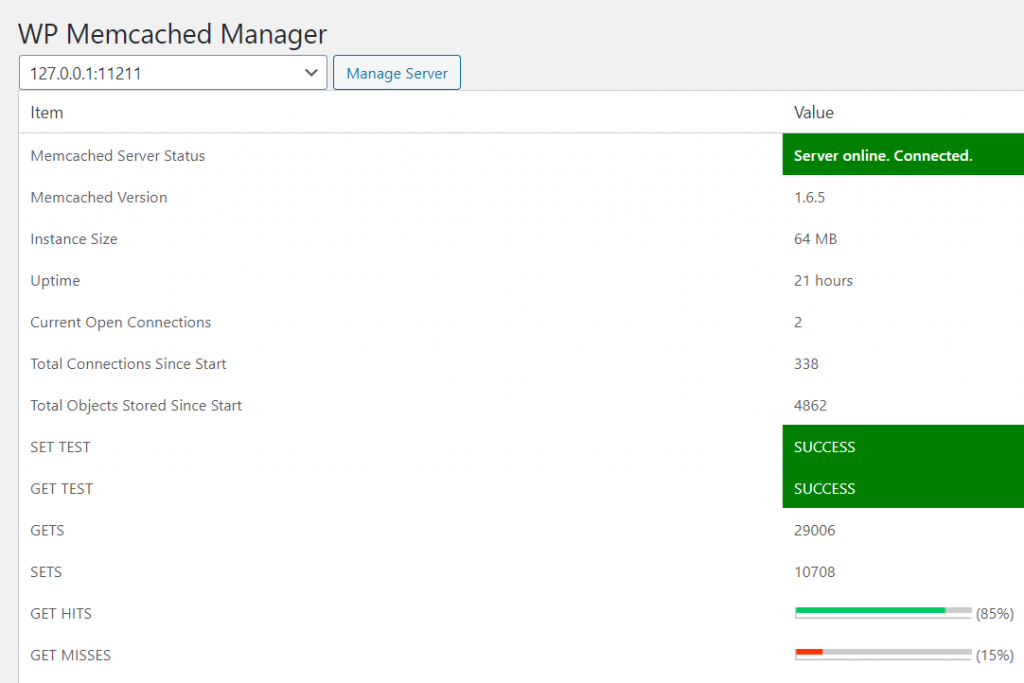Select the GETS value 29006

click(x=814, y=531)
